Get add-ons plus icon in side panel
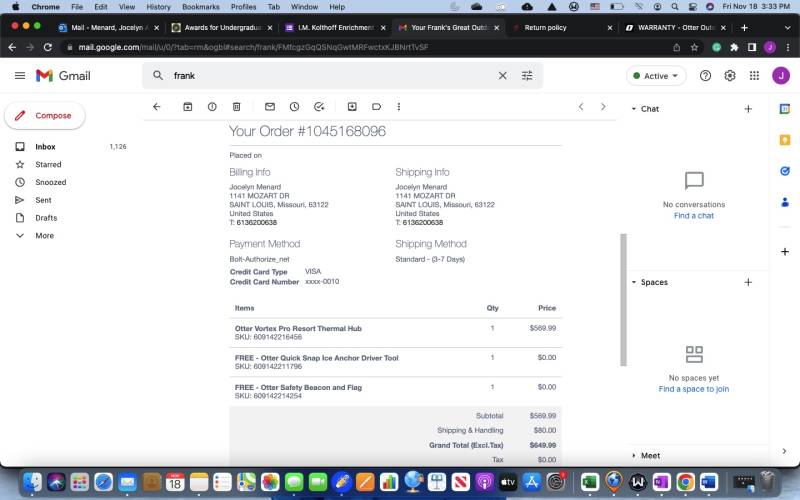Screen dimensions: 800x500 785,252
